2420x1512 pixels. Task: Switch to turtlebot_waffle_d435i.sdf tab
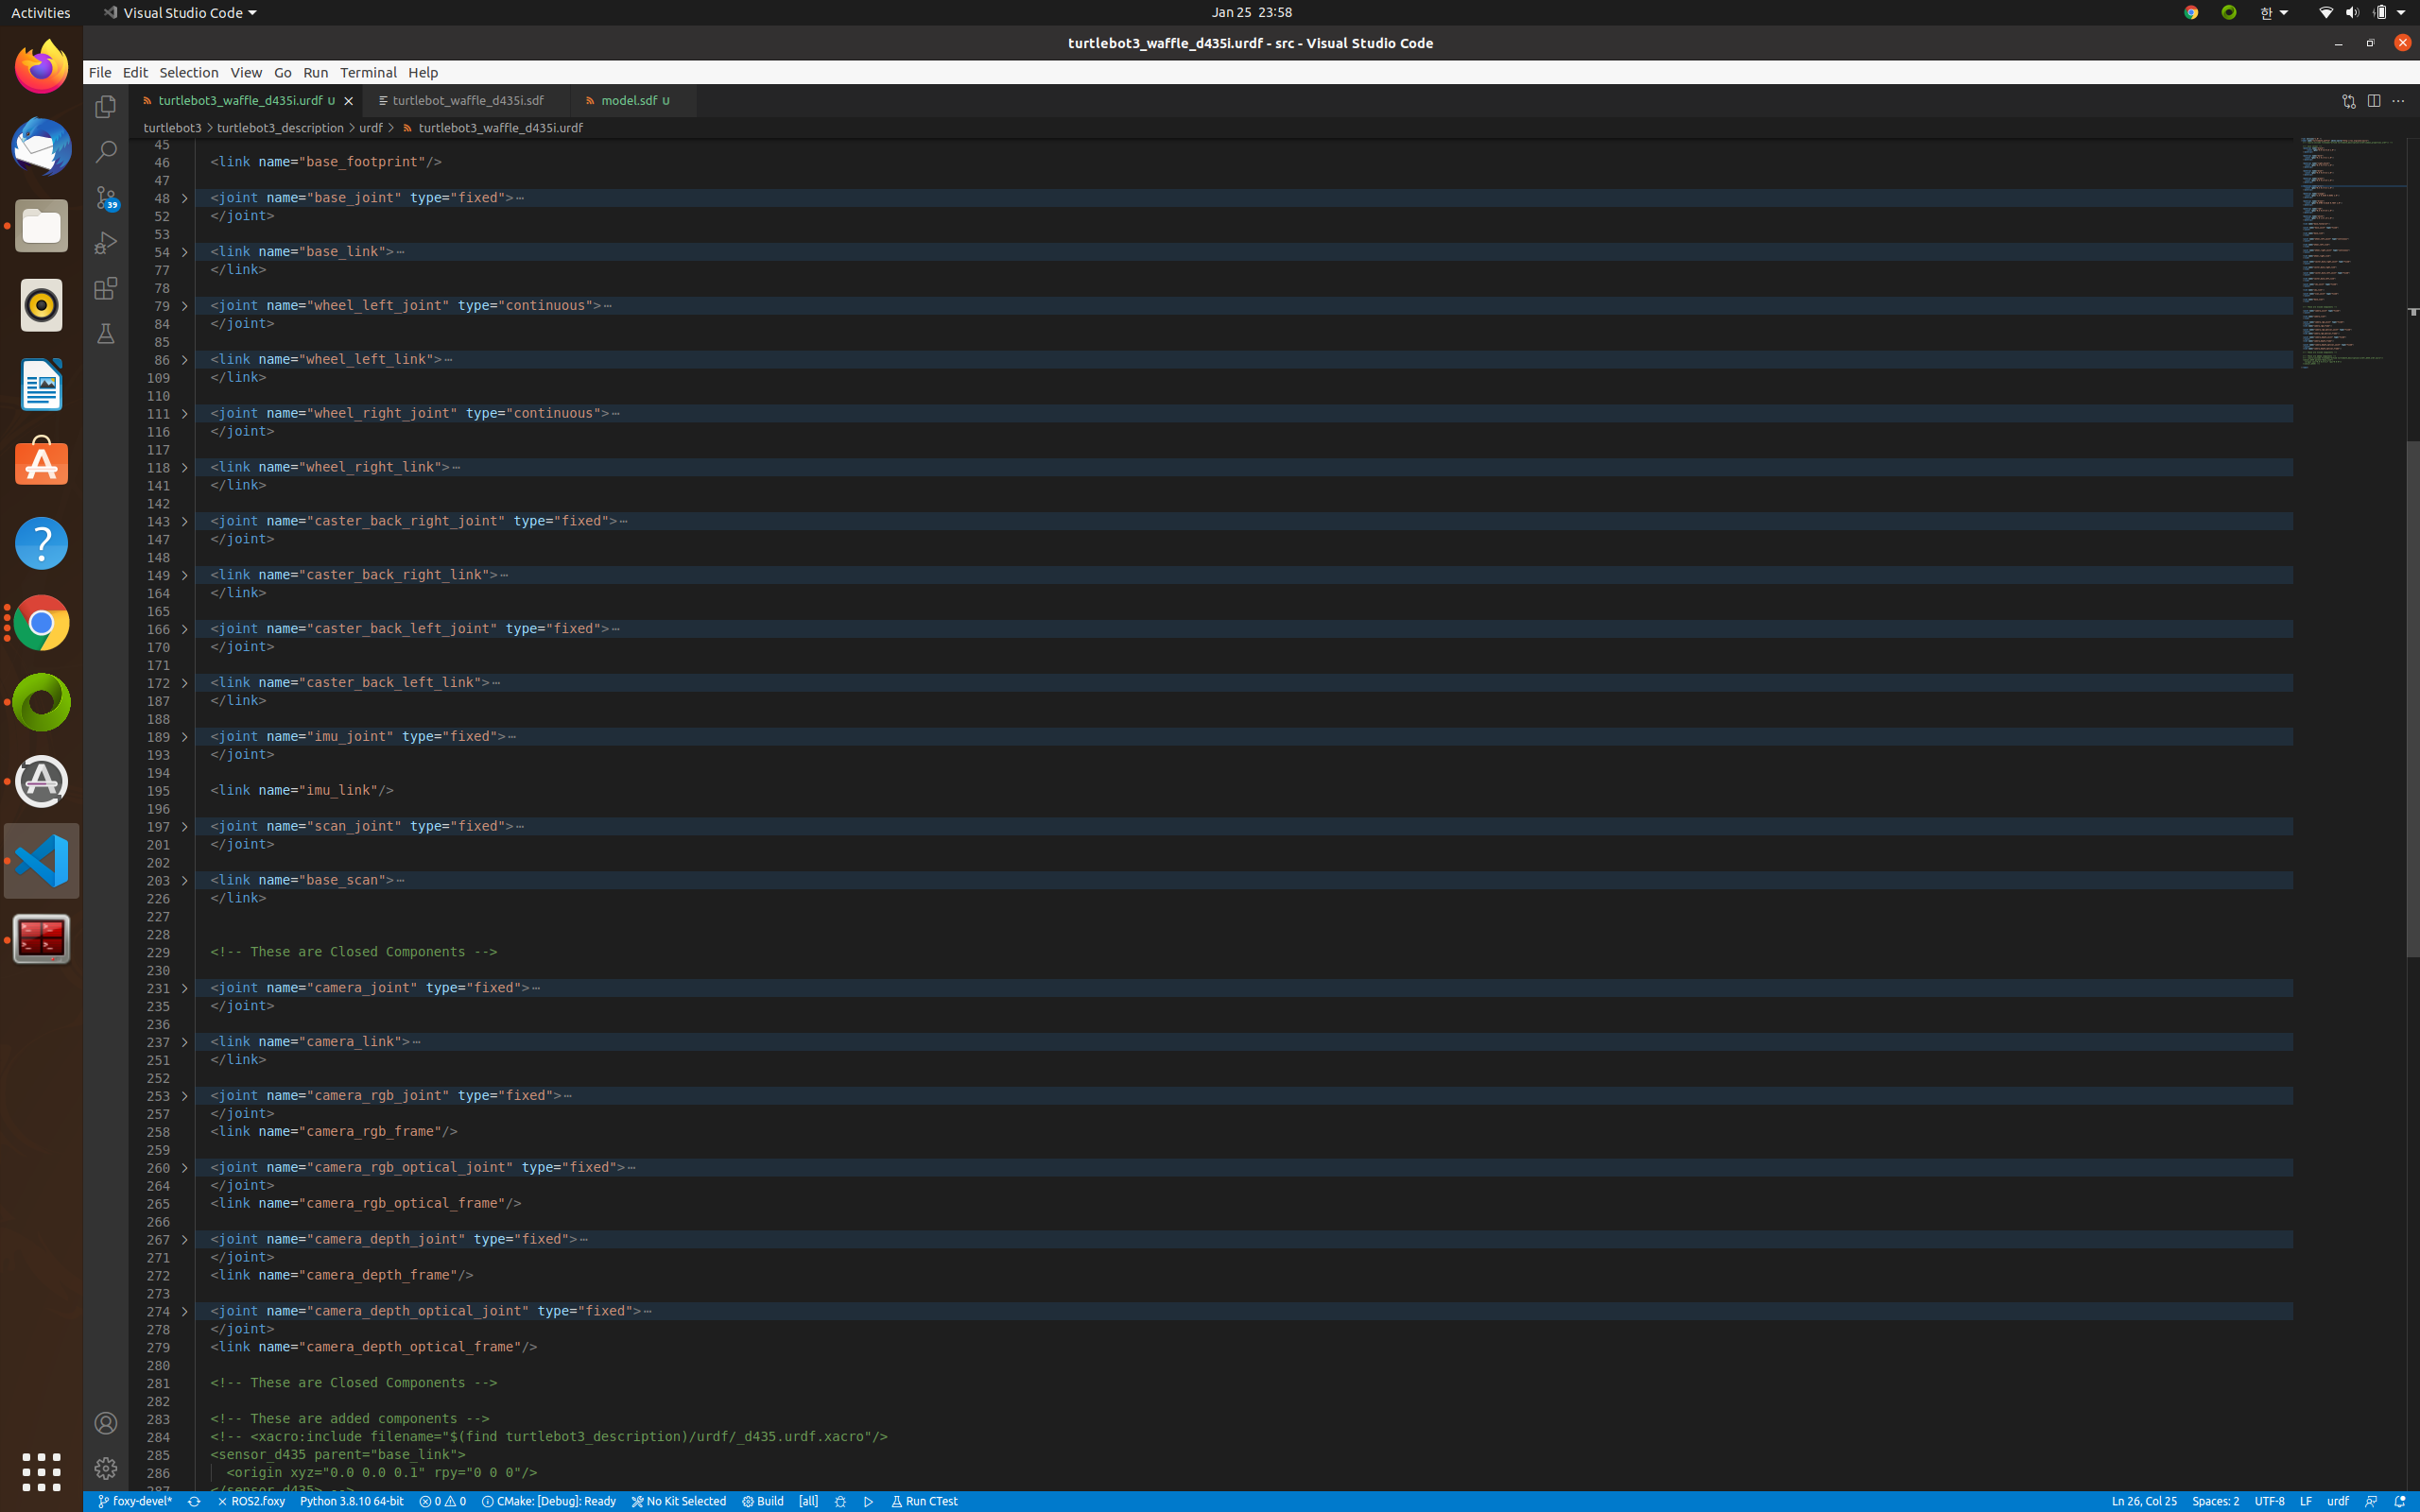pos(467,101)
